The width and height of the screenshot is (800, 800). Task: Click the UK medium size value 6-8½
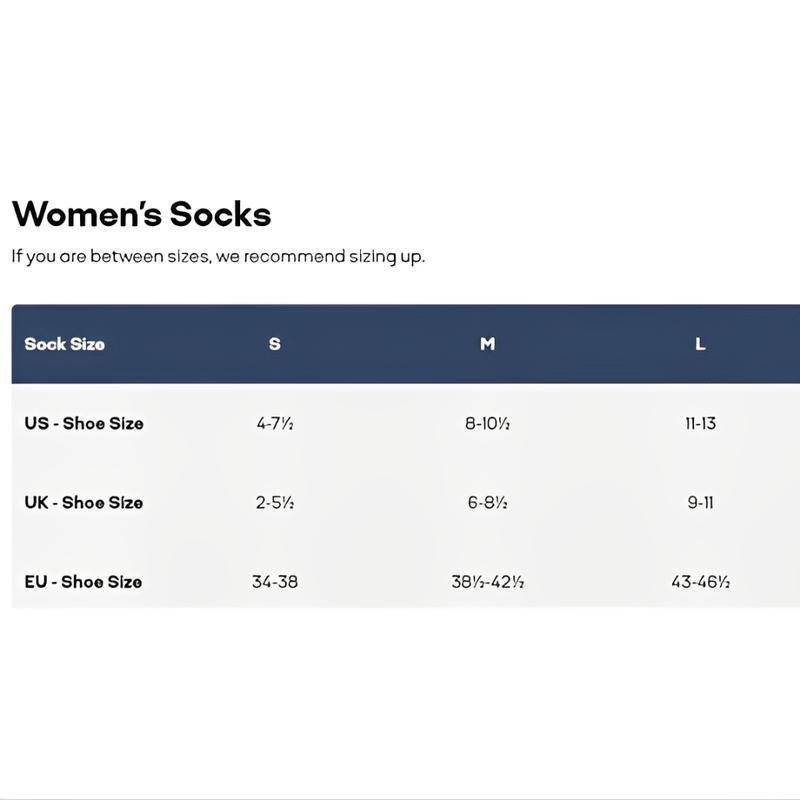pos(487,502)
